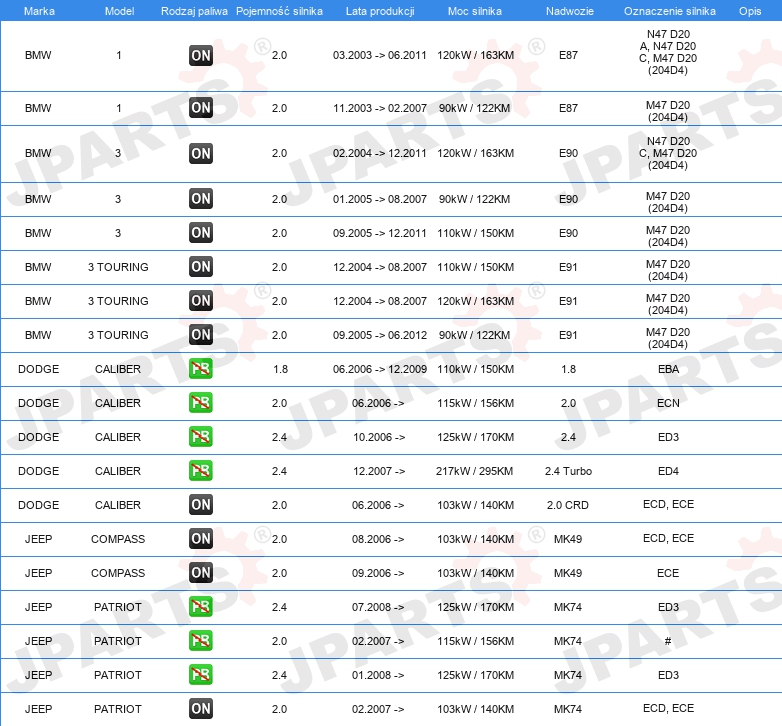This screenshot has width=782, height=726.
Task: Click the E87 cell in the 90kW row
Action: coord(568,108)
